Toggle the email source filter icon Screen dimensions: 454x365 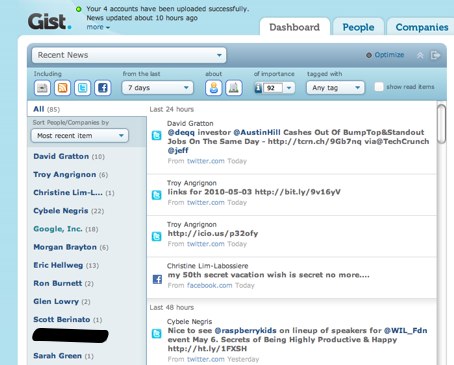pyautogui.click(x=42, y=88)
